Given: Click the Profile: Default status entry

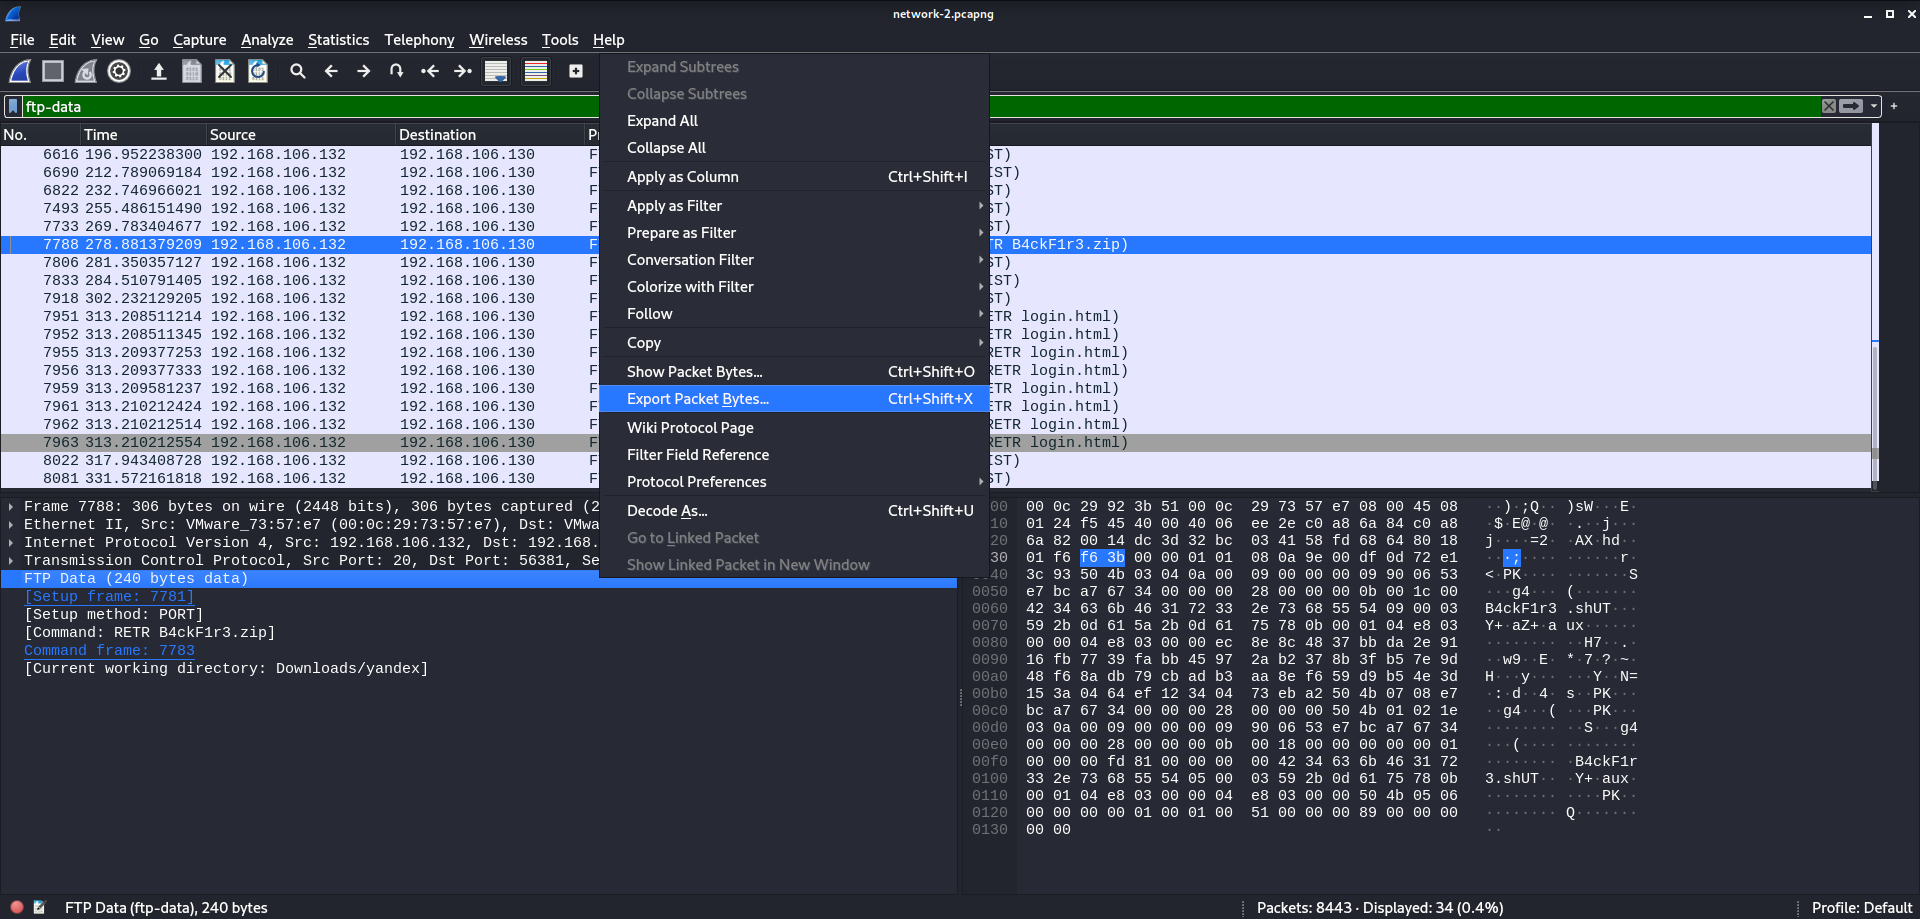Looking at the screenshot, I should click(x=1861, y=907).
